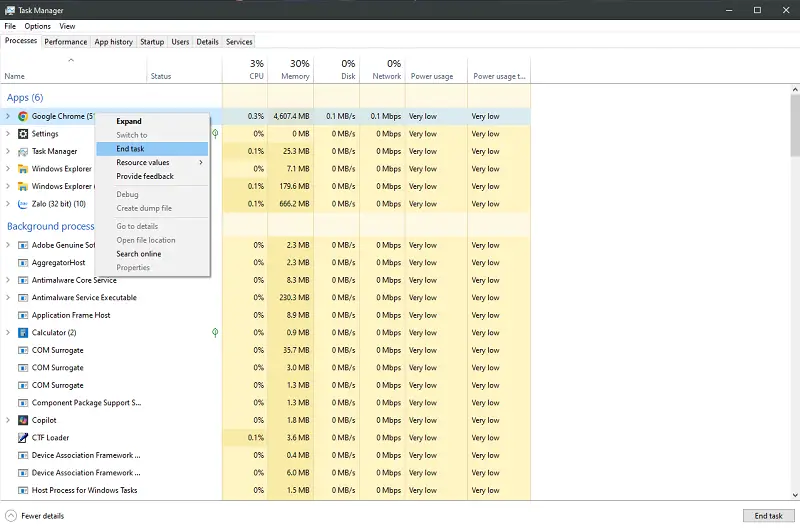
Task: Click the scrollbar up arrow
Action: coord(795,89)
